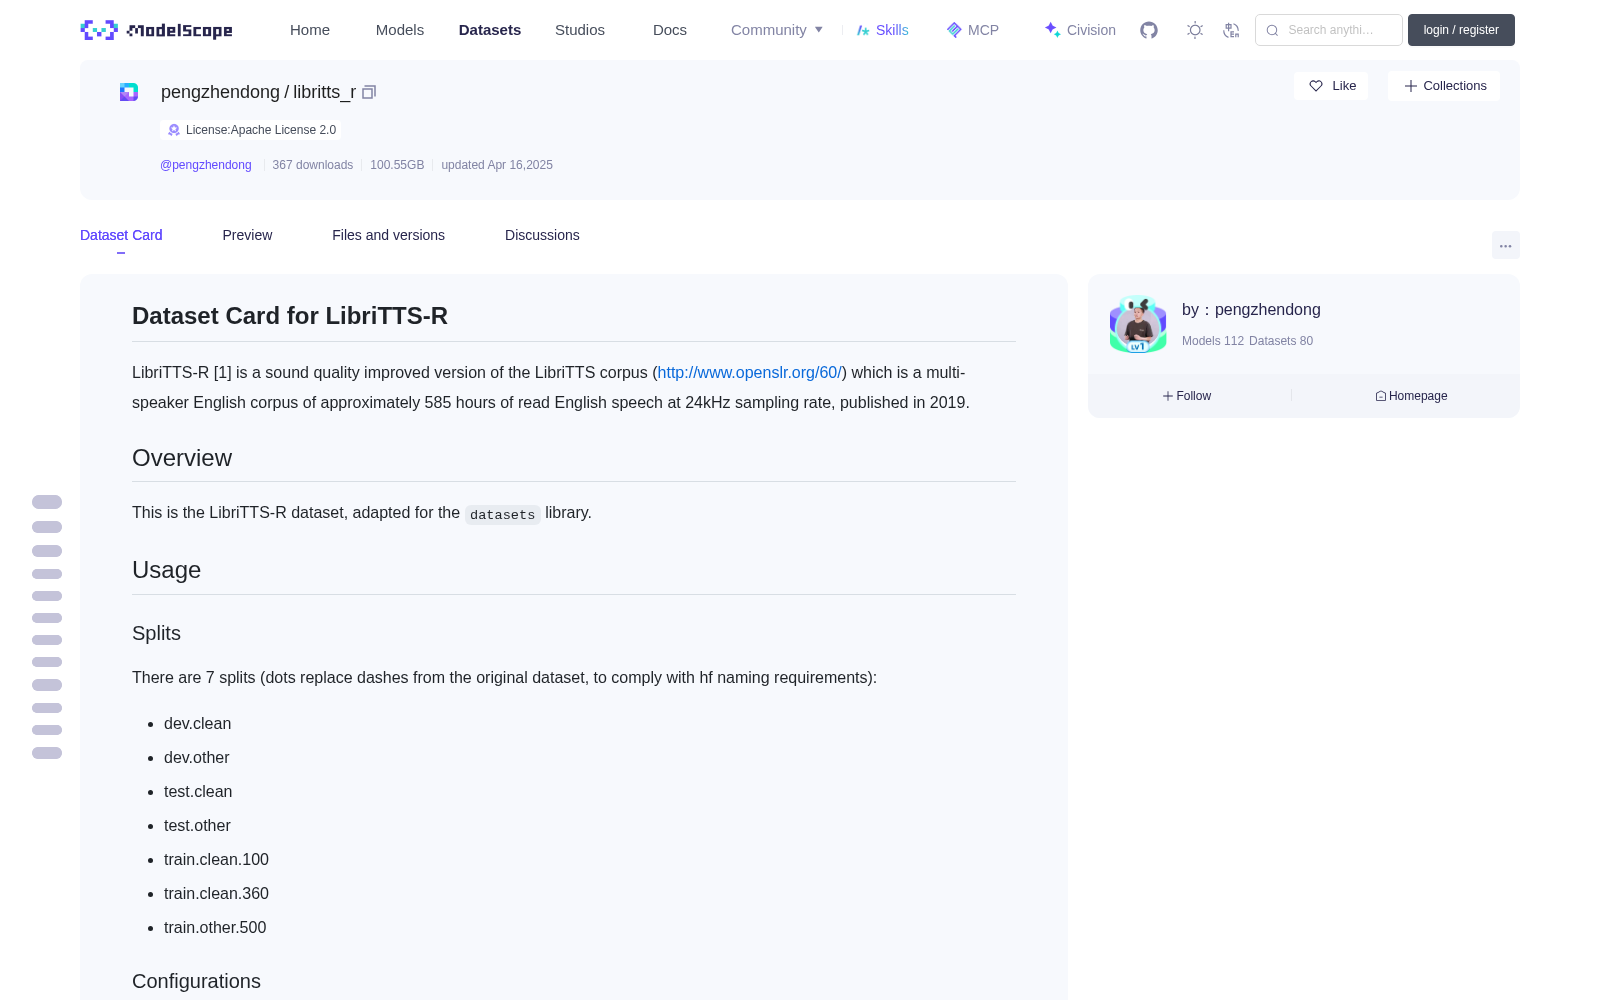Click the search magnifier icon
The image size is (1600, 1000).
coord(1272,30)
